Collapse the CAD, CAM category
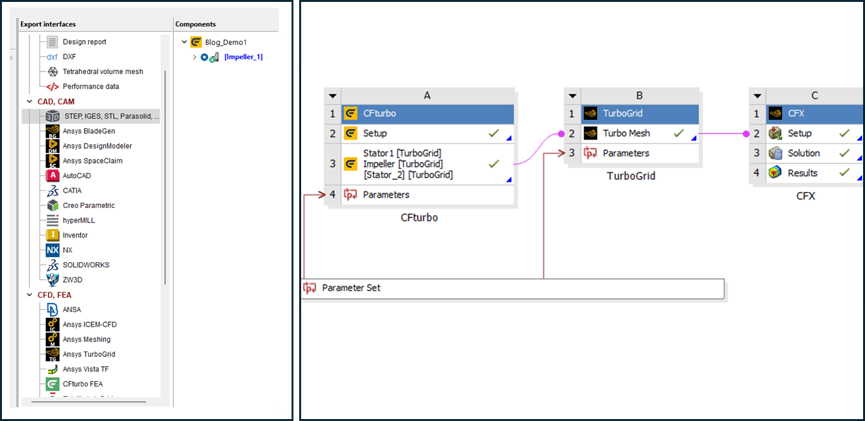Screen dimensions: 865x421 29,102
